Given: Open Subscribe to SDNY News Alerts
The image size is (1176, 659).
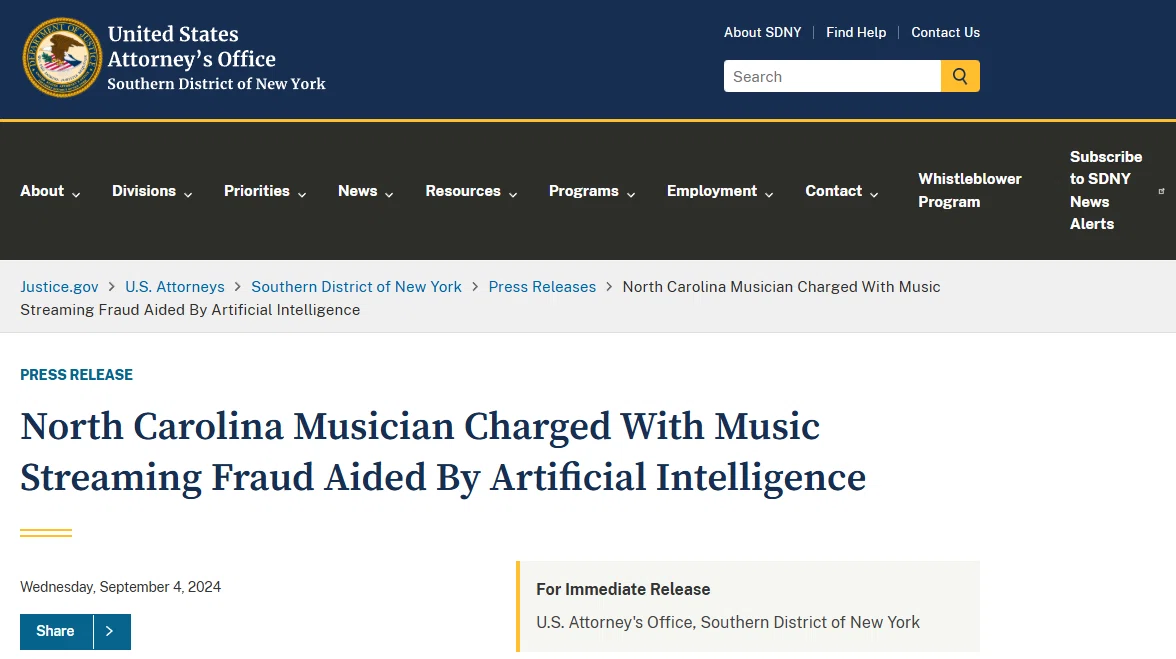Looking at the screenshot, I should tap(1106, 190).
